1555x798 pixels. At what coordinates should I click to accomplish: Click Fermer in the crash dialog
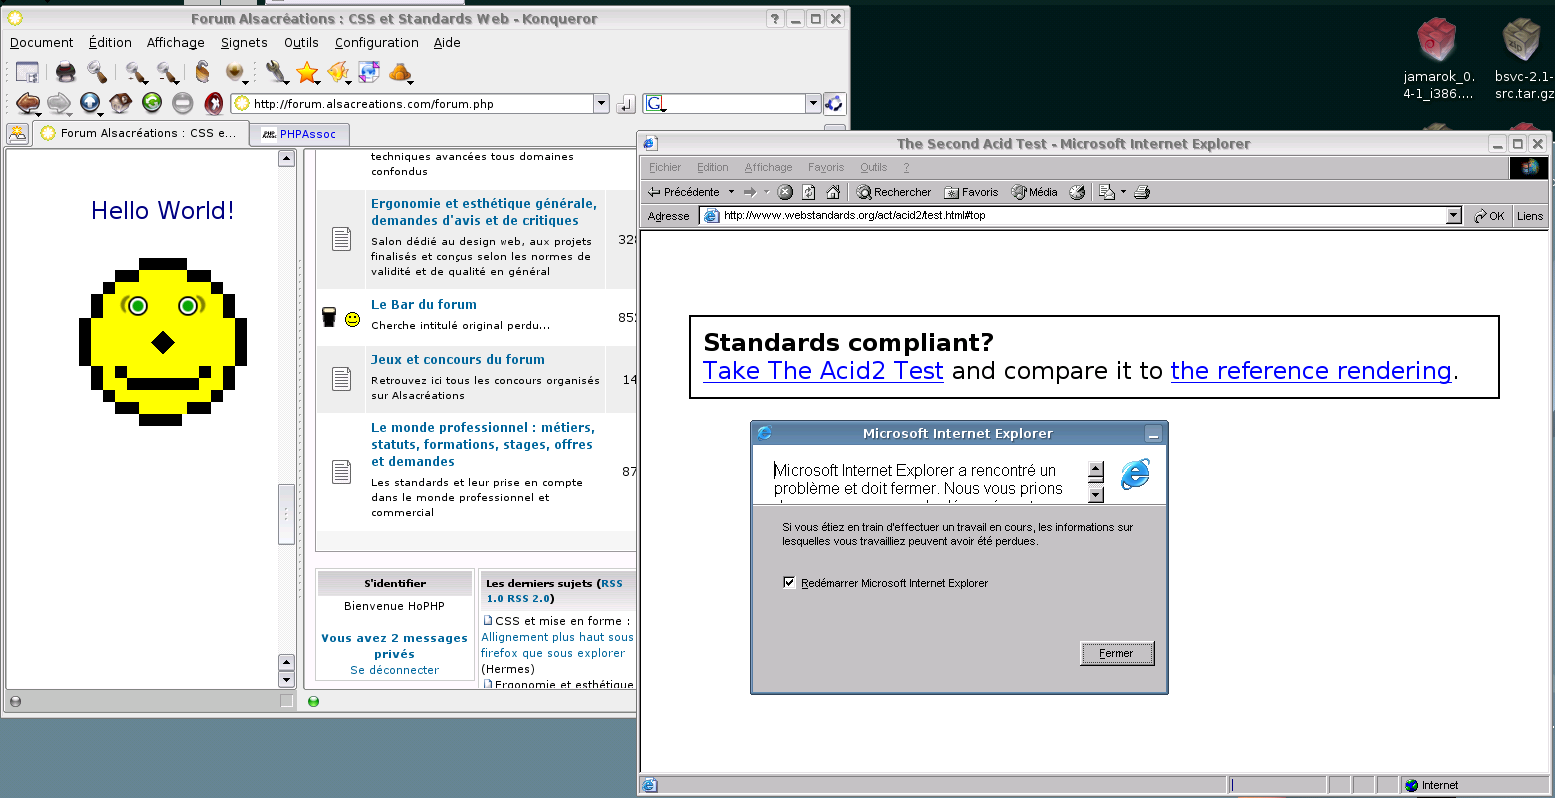pyautogui.click(x=1117, y=653)
